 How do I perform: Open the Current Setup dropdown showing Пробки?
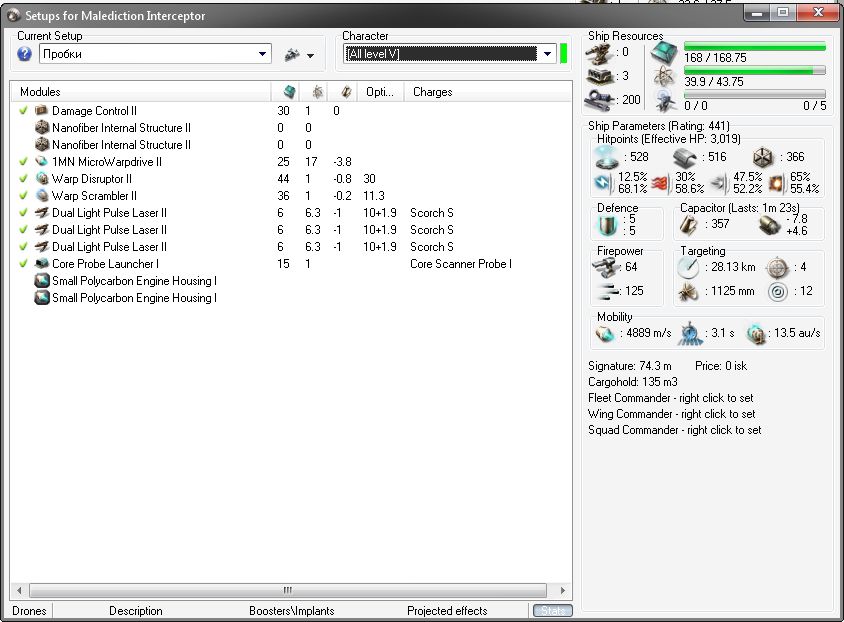[x=155, y=54]
